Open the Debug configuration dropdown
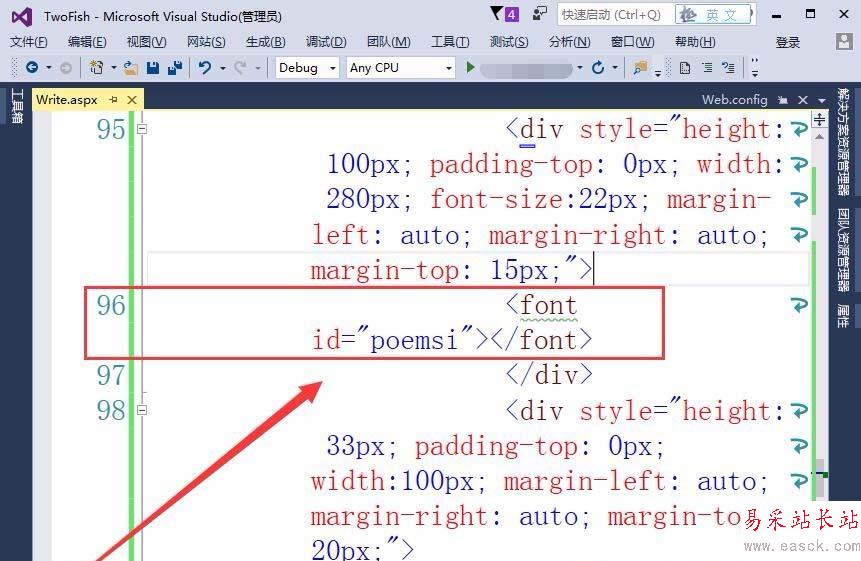This screenshot has width=861, height=561. (333, 68)
